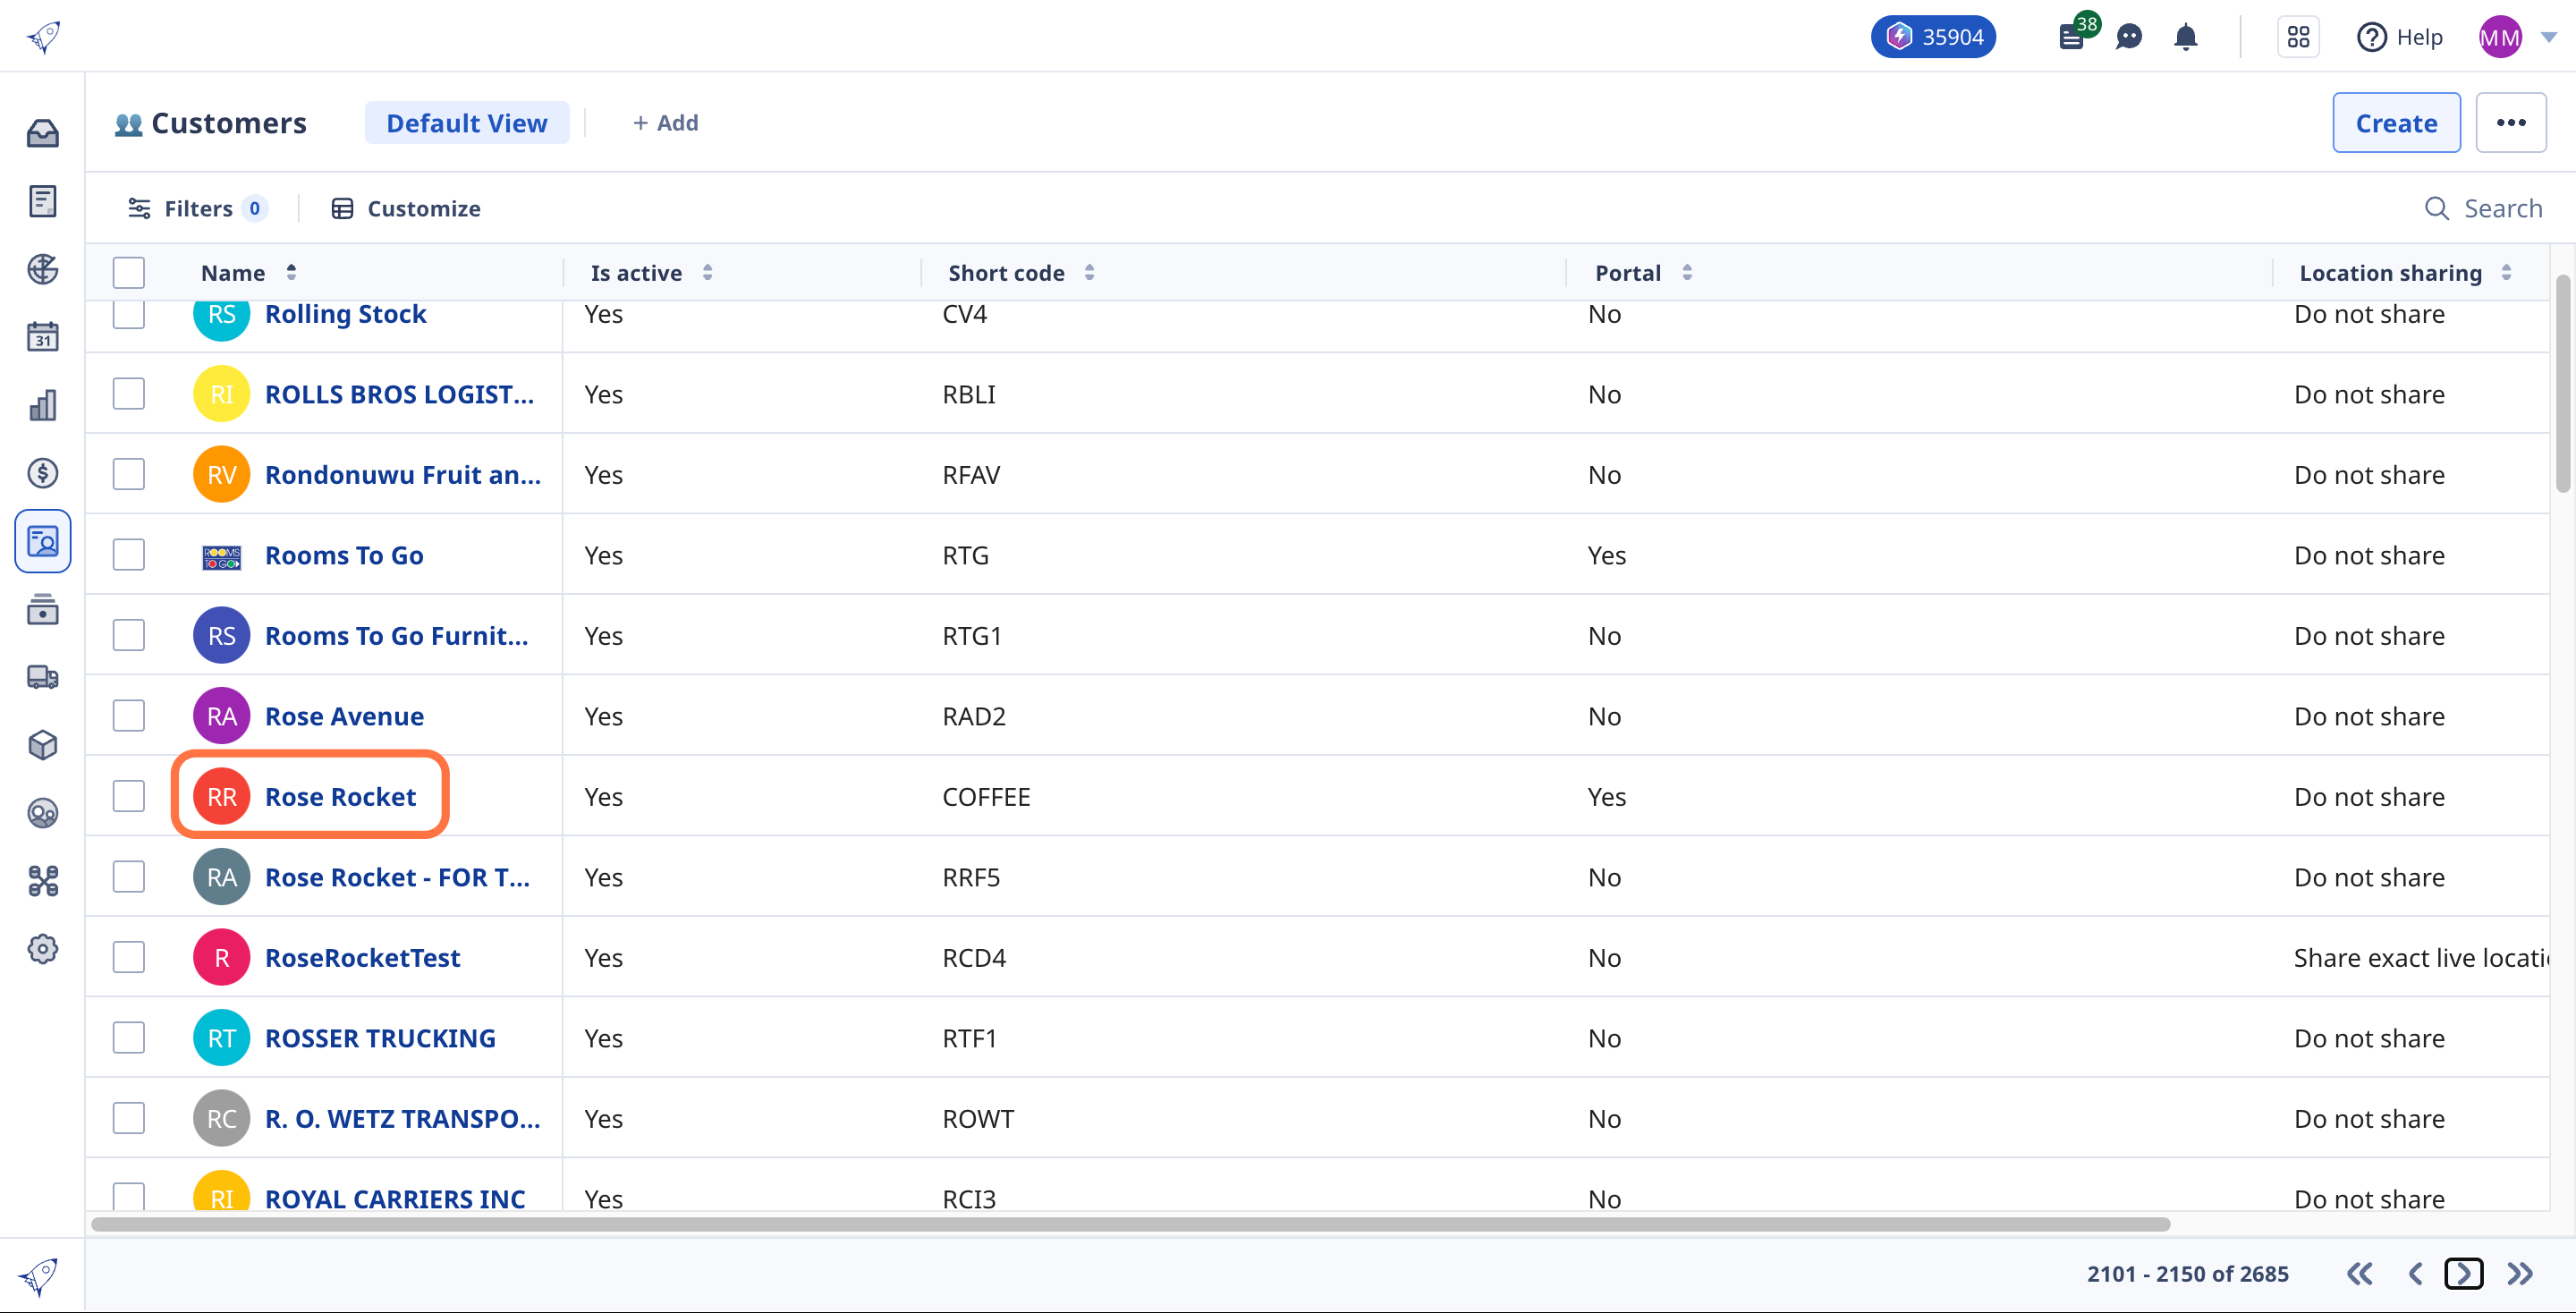Toggle checkbox for Rooms To Go row
This screenshot has width=2576, height=1313.
[131, 555]
